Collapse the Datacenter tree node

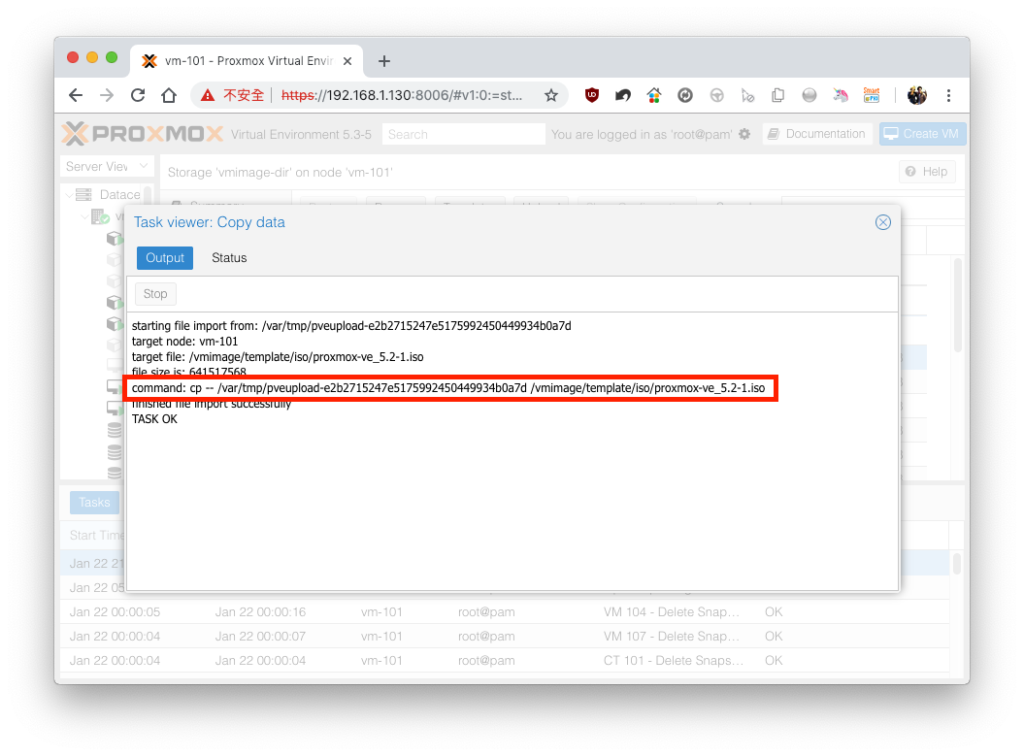[70, 195]
